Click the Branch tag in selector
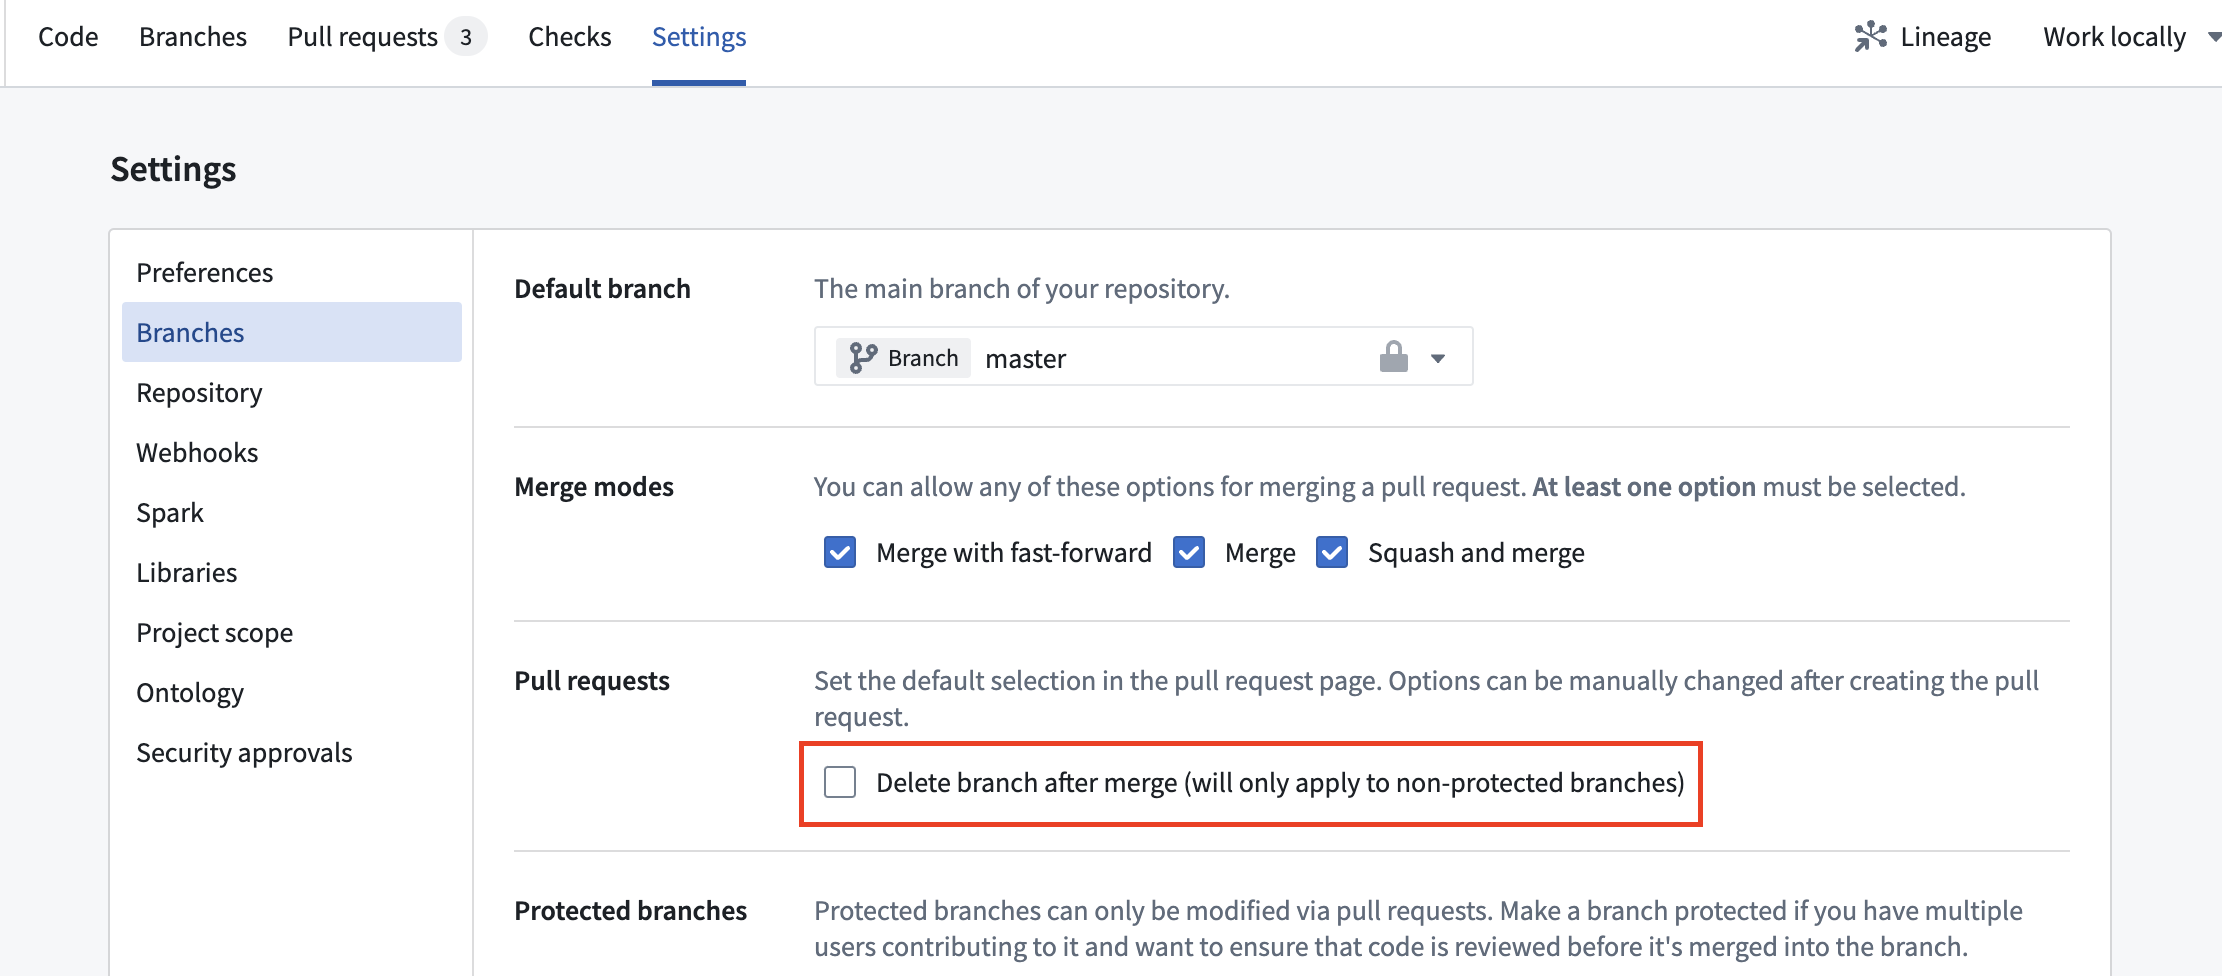2222x976 pixels. click(903, 358)
